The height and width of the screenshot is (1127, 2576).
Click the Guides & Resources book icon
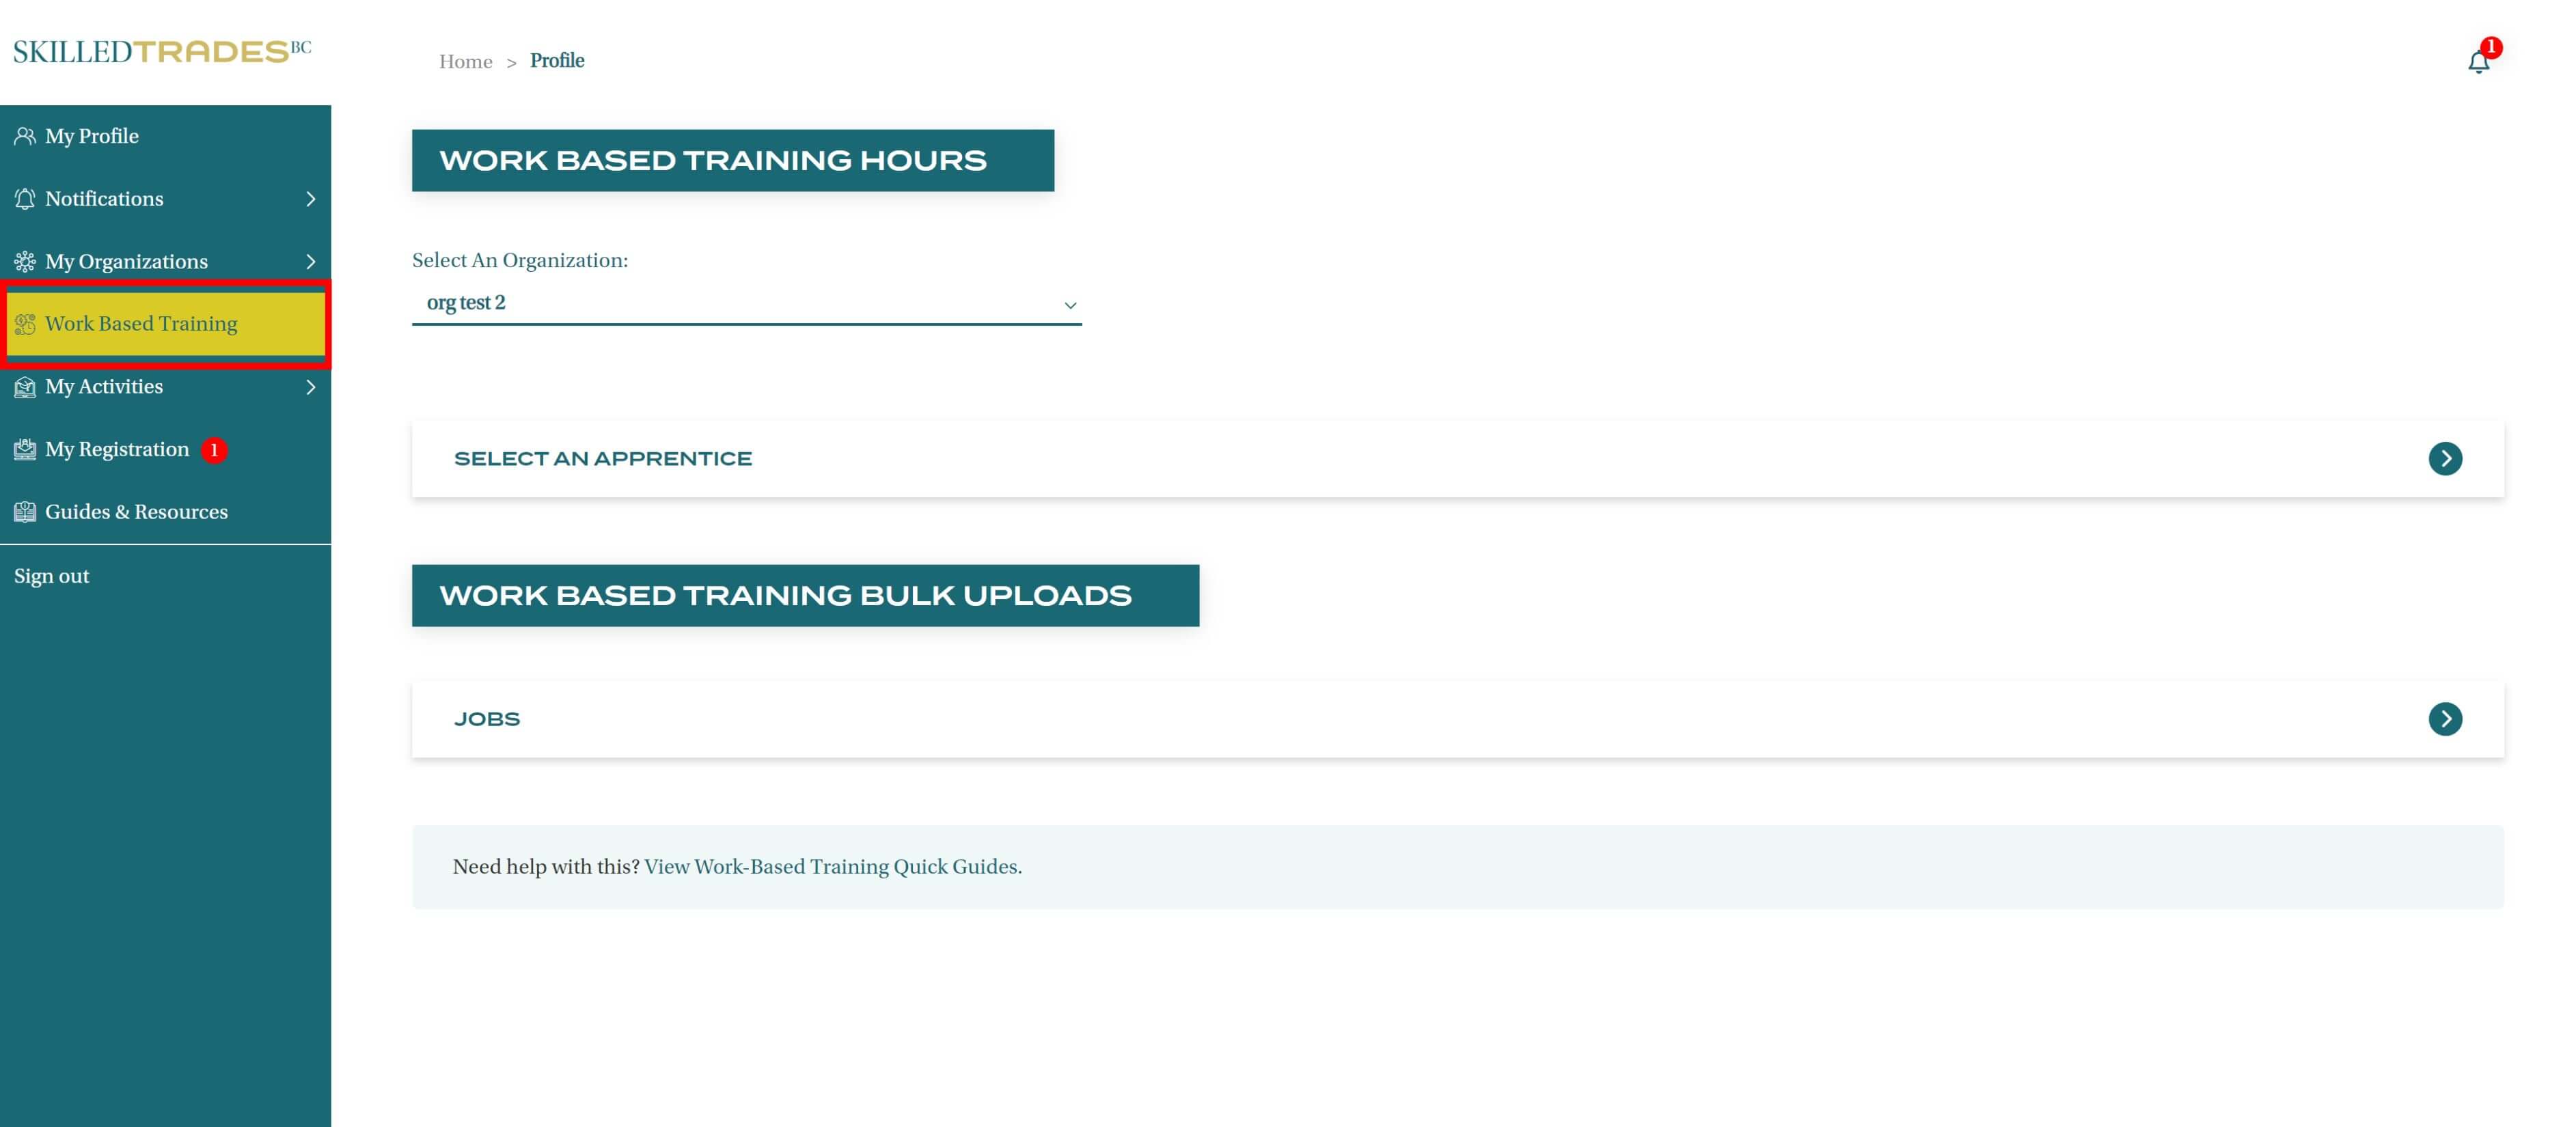tap(25, 512)
